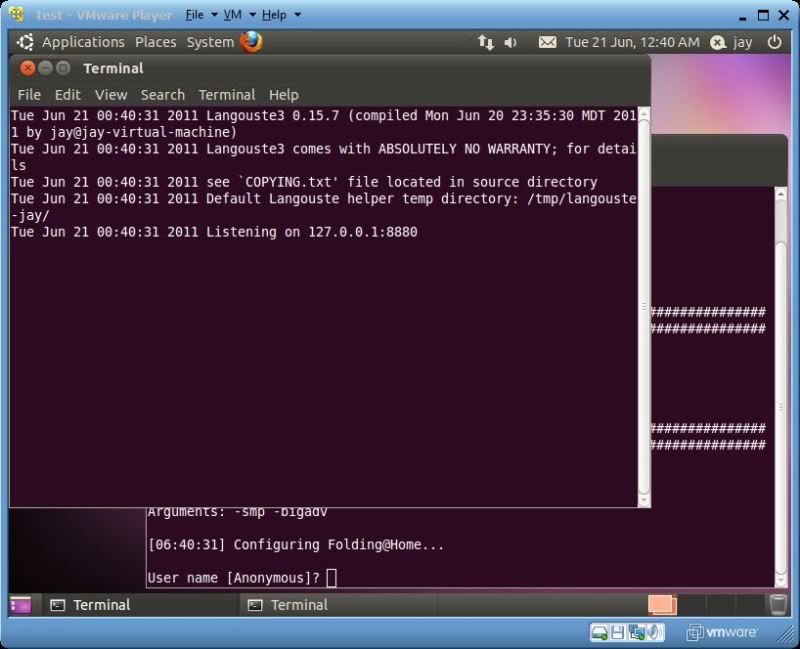The height and width of the screenshot is (649, 800).
Task: Maximize the VMware Player window
Action: pos(763,15)
